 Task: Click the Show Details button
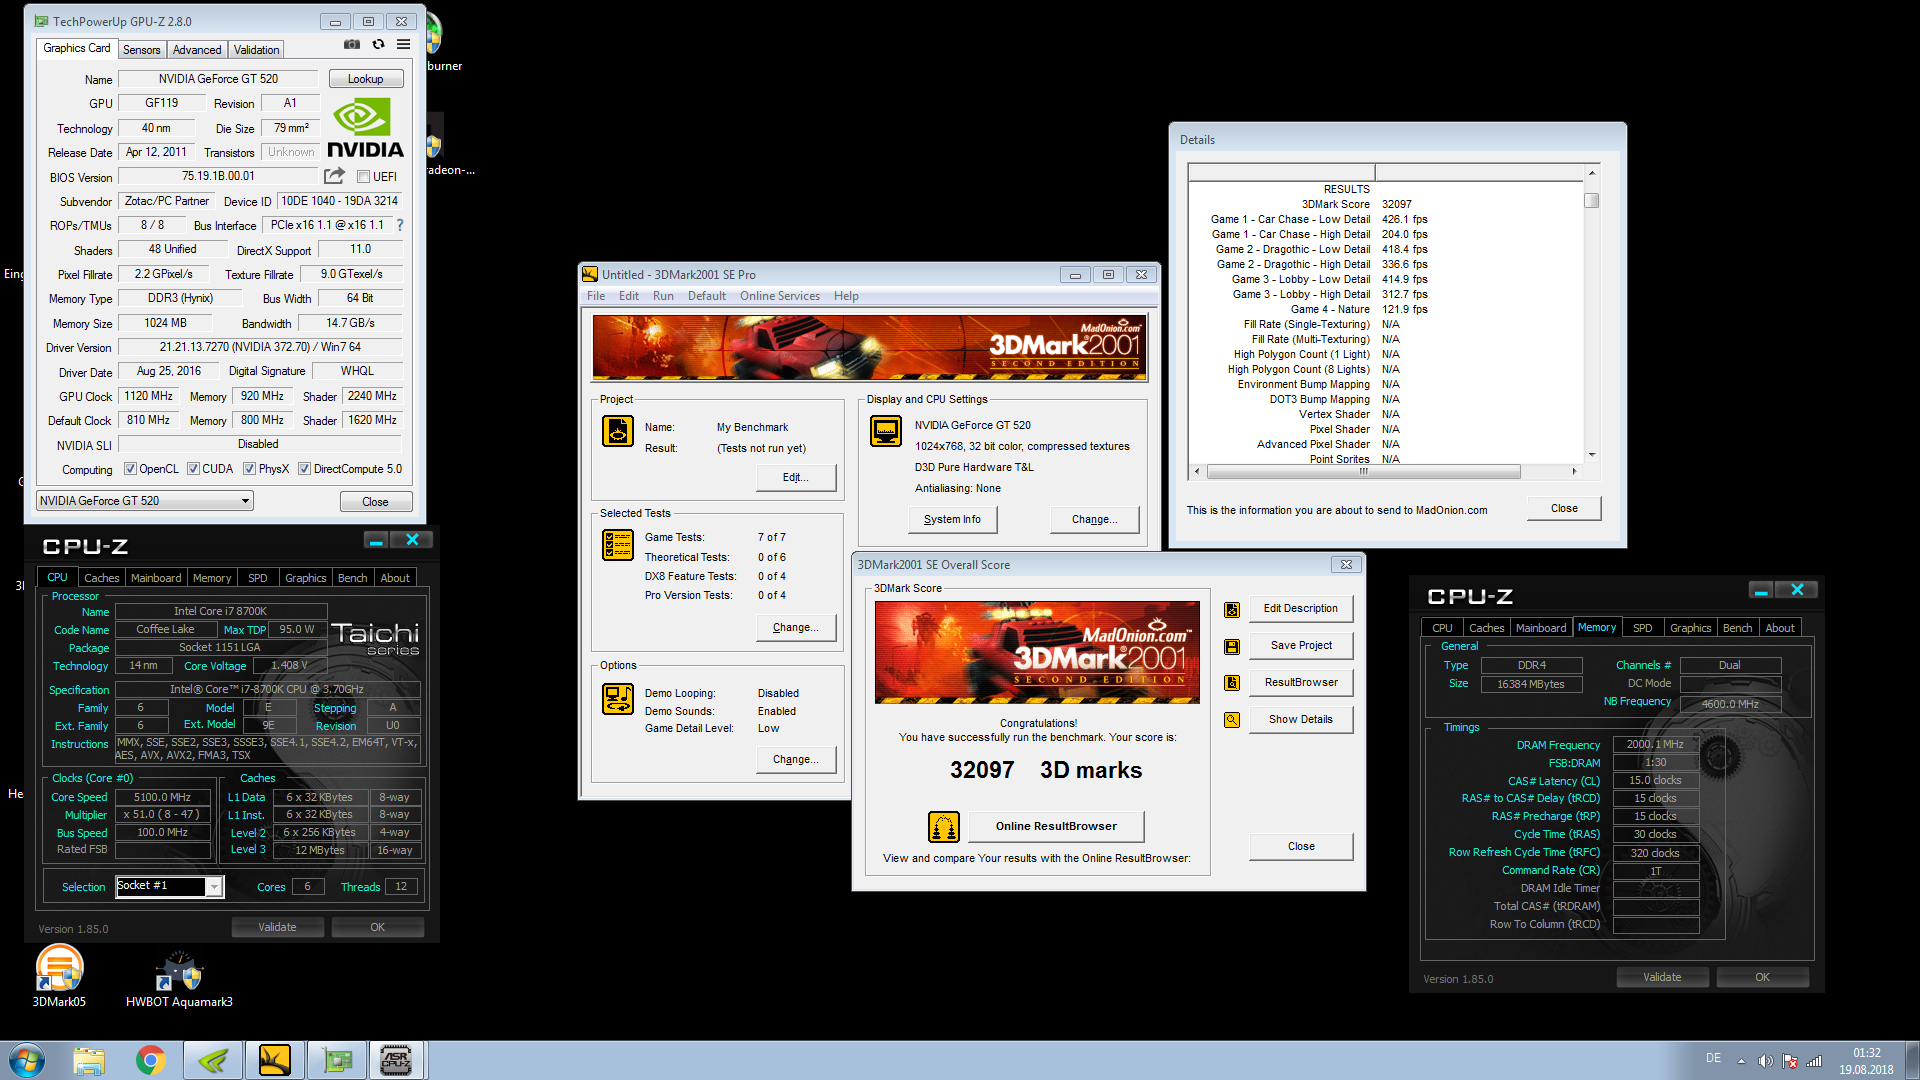click(1301, 720)
